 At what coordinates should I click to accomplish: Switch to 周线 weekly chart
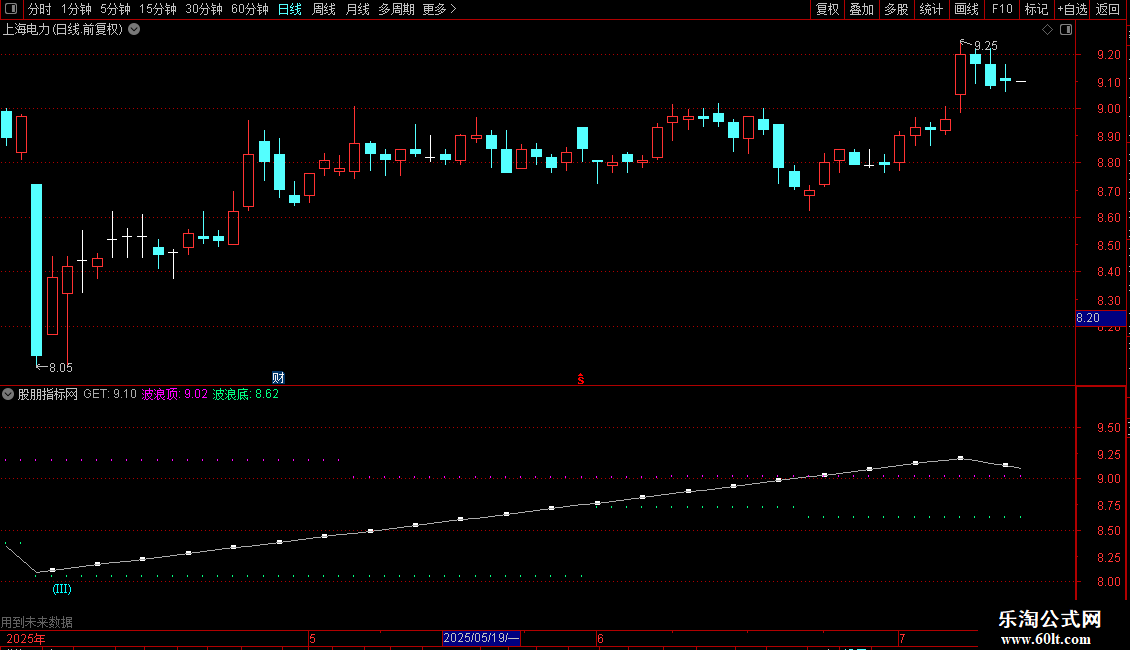[324, 9]
